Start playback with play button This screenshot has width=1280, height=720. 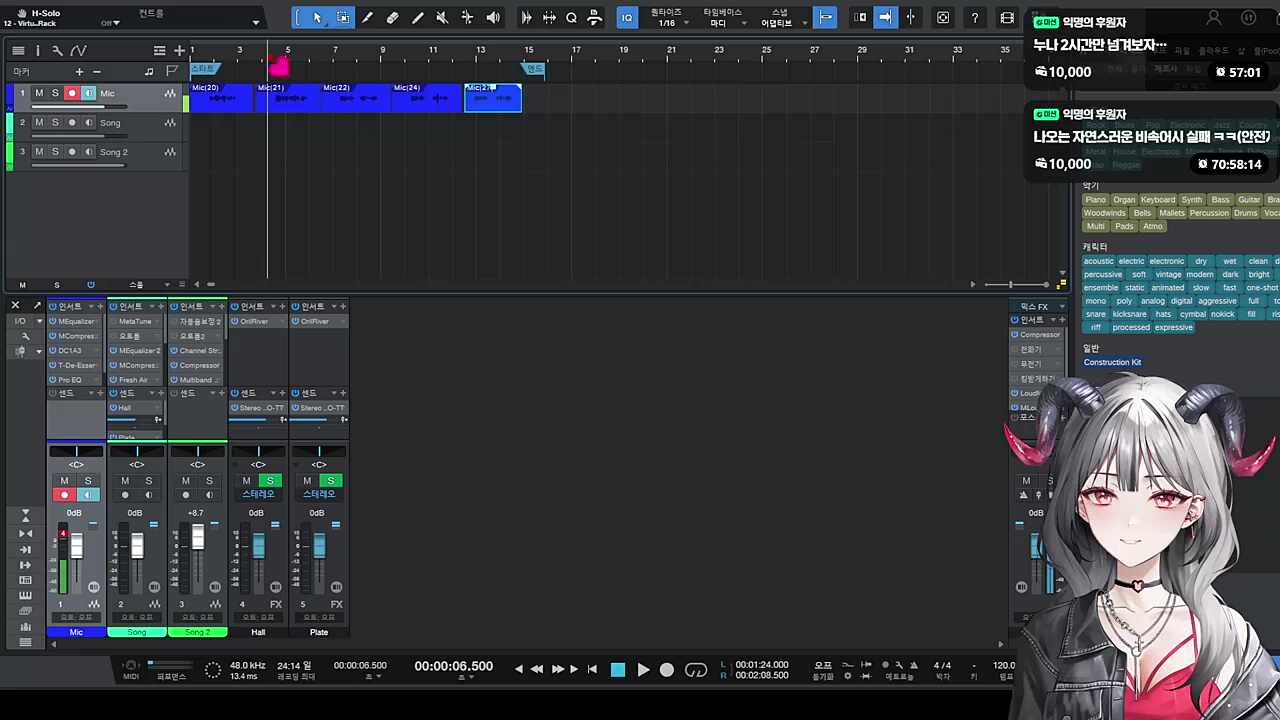click(x=643, y=670)
